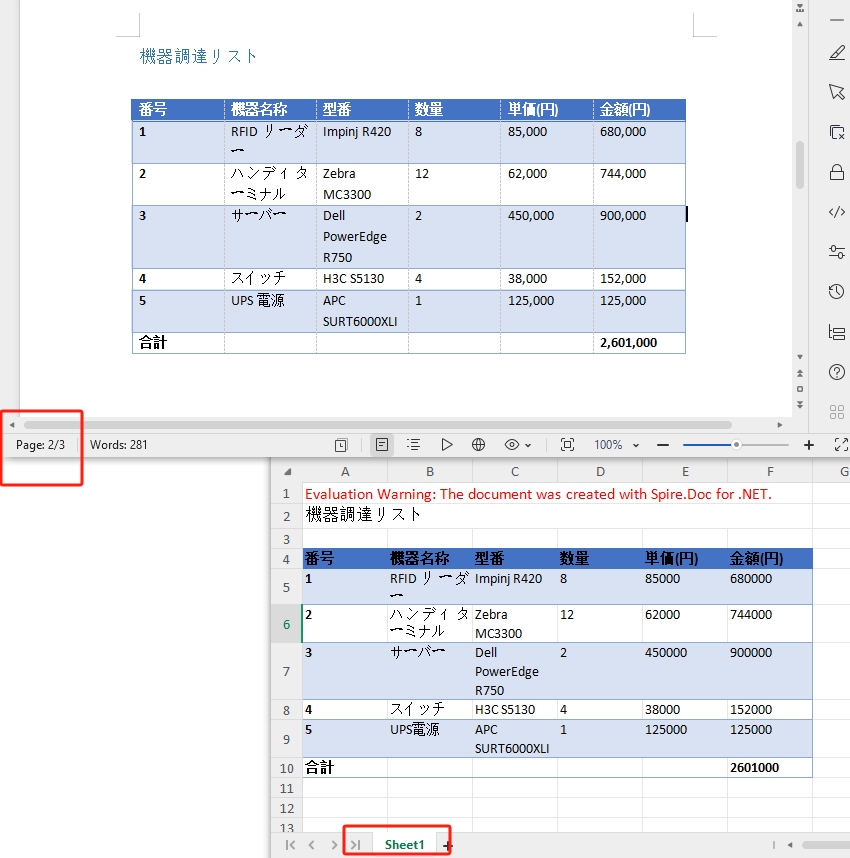
Task: Toggle fullscreen mode from the status bar
Action: click(843, 444)
